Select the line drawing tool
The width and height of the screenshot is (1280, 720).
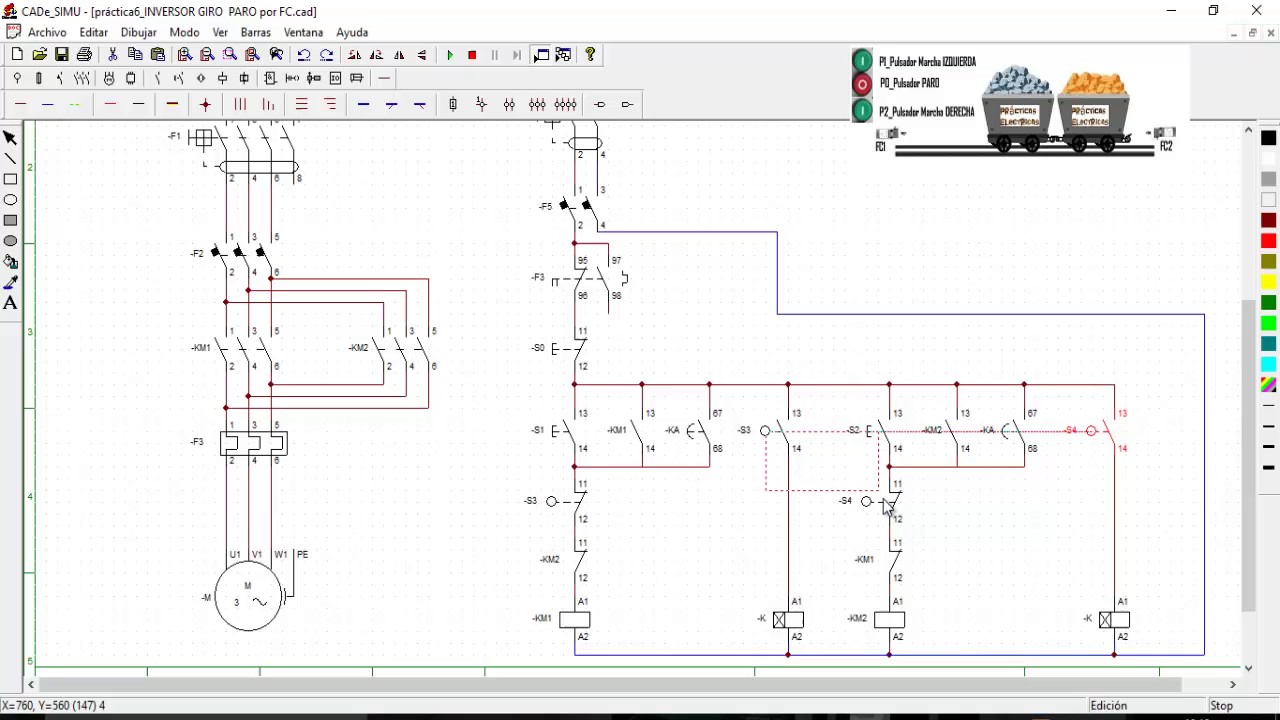tap(11, 159)
